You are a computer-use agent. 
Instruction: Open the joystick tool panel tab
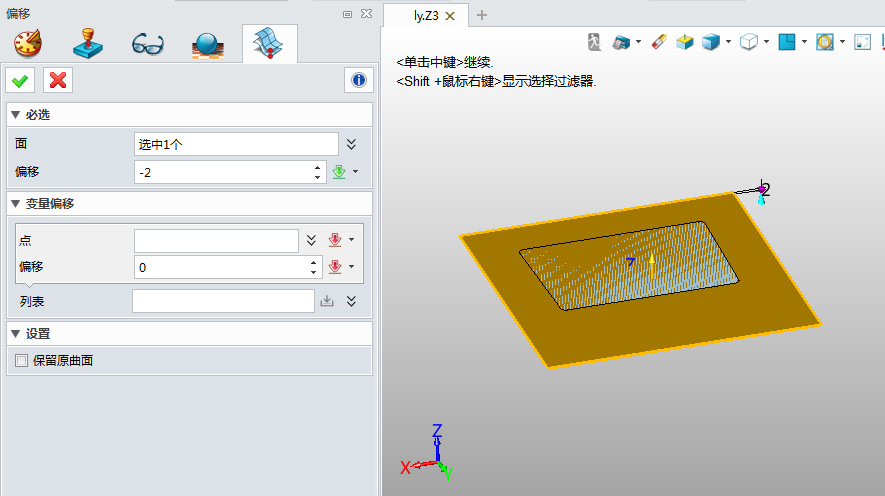89,45
